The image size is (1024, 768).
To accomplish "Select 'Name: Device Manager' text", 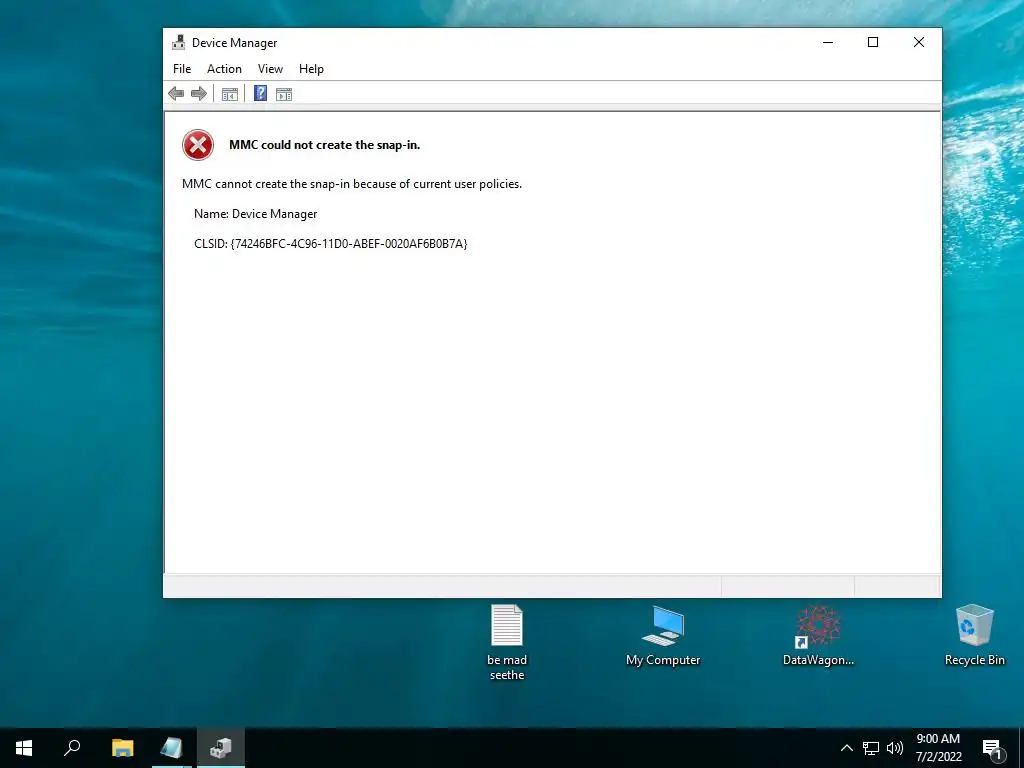I will [255, 214].
